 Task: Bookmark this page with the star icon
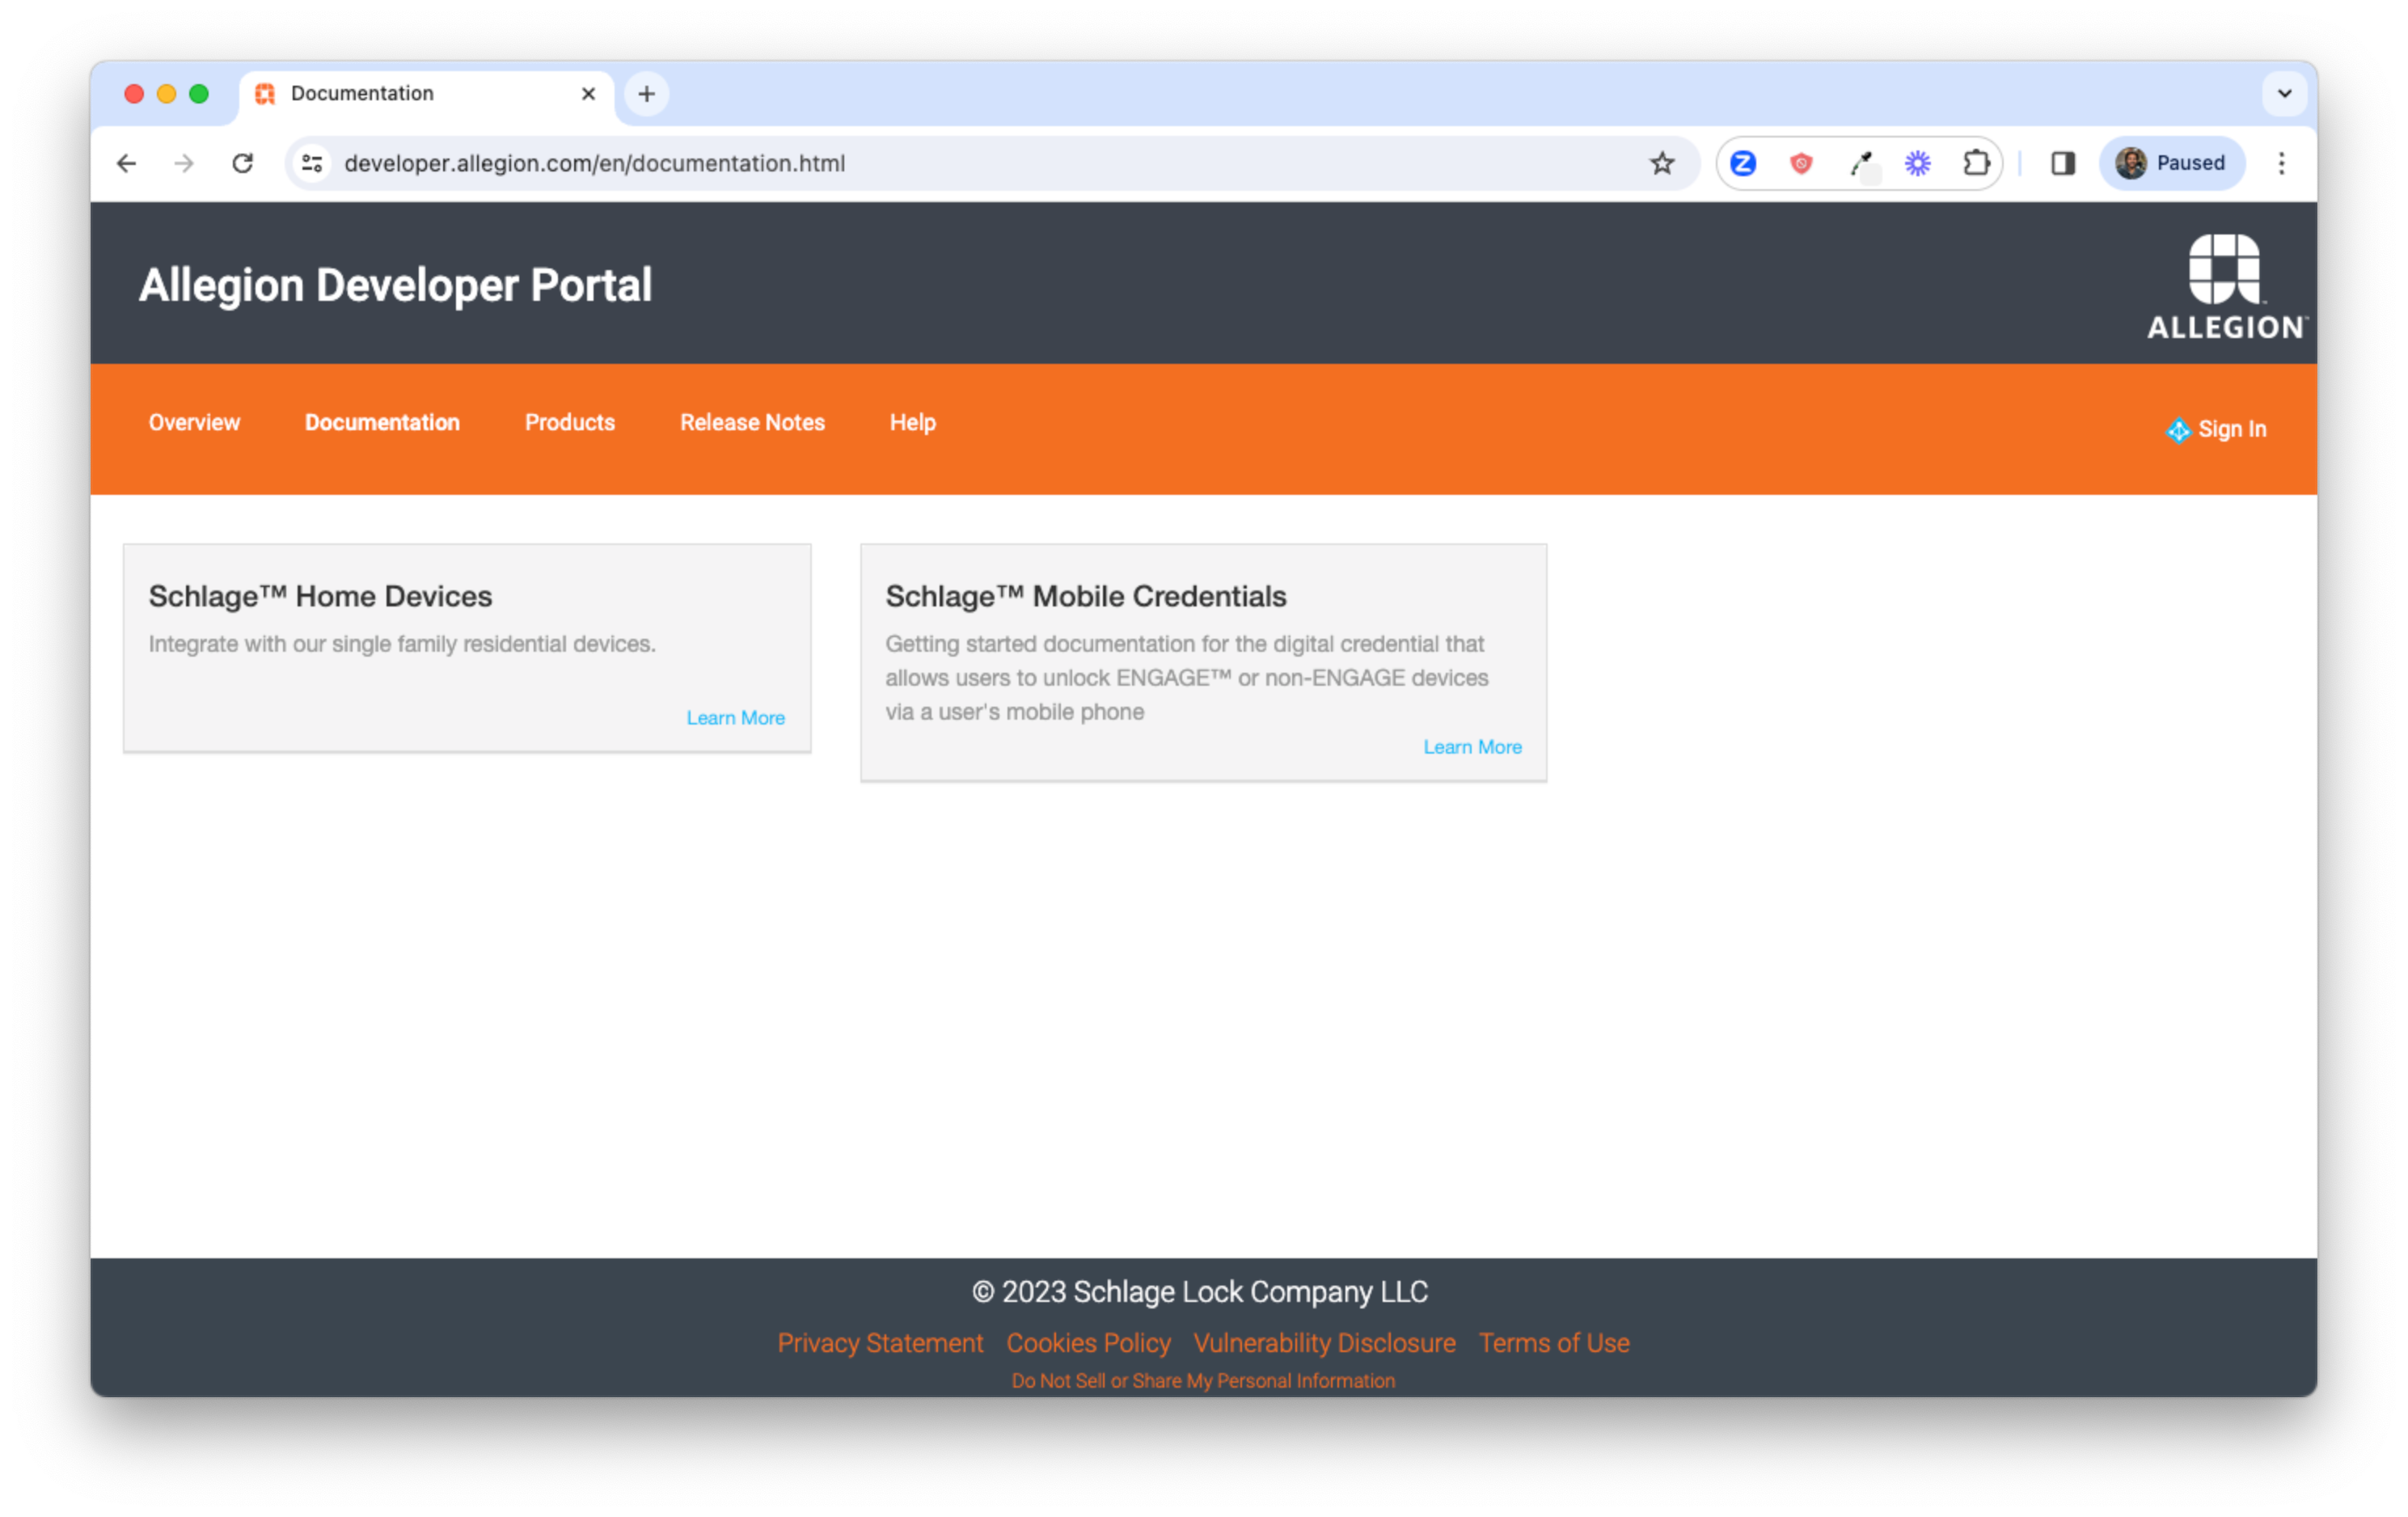coord(1661,163)
